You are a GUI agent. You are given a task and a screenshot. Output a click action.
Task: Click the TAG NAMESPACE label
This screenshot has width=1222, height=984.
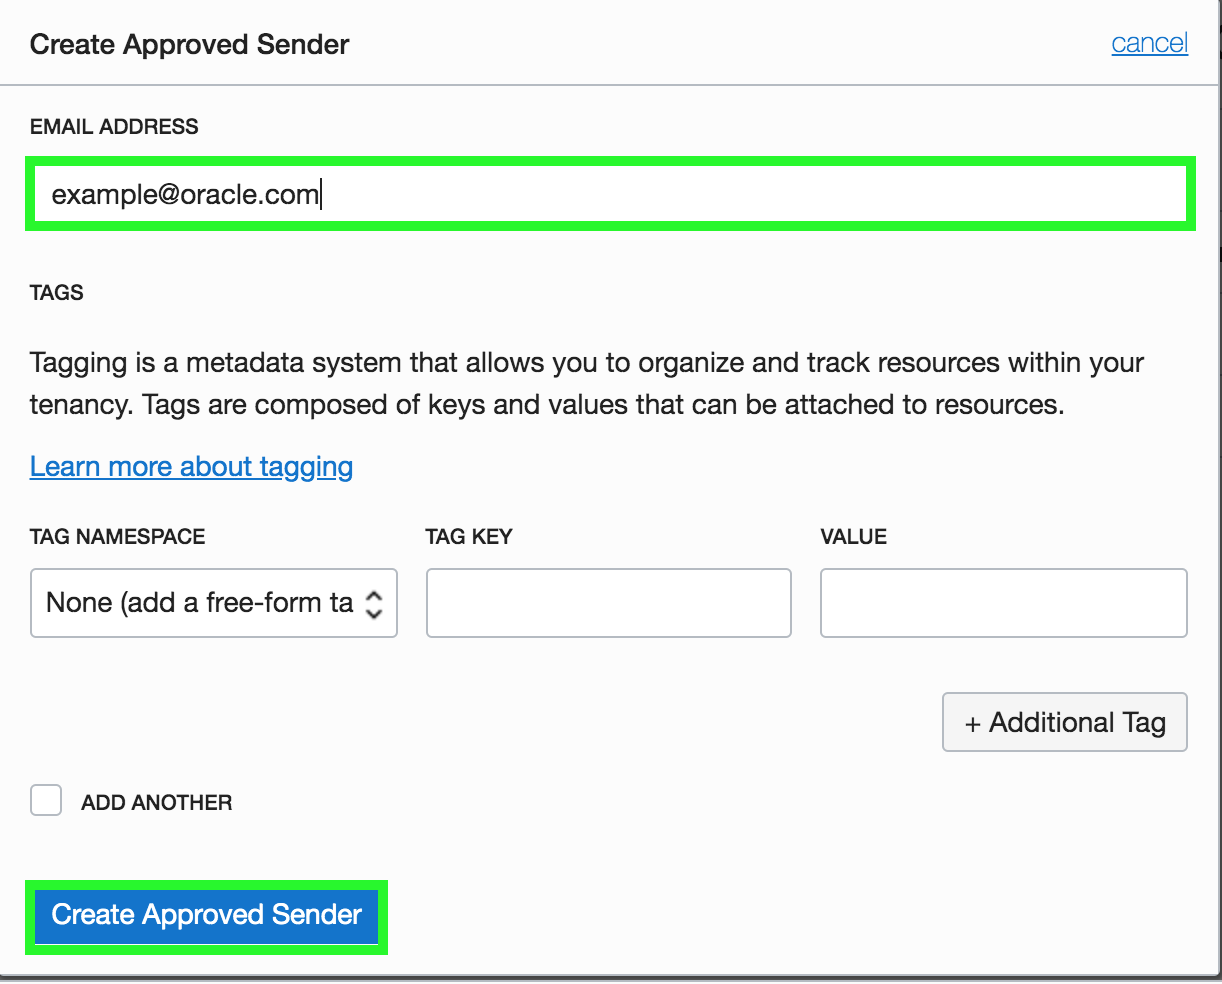[118, 537]
